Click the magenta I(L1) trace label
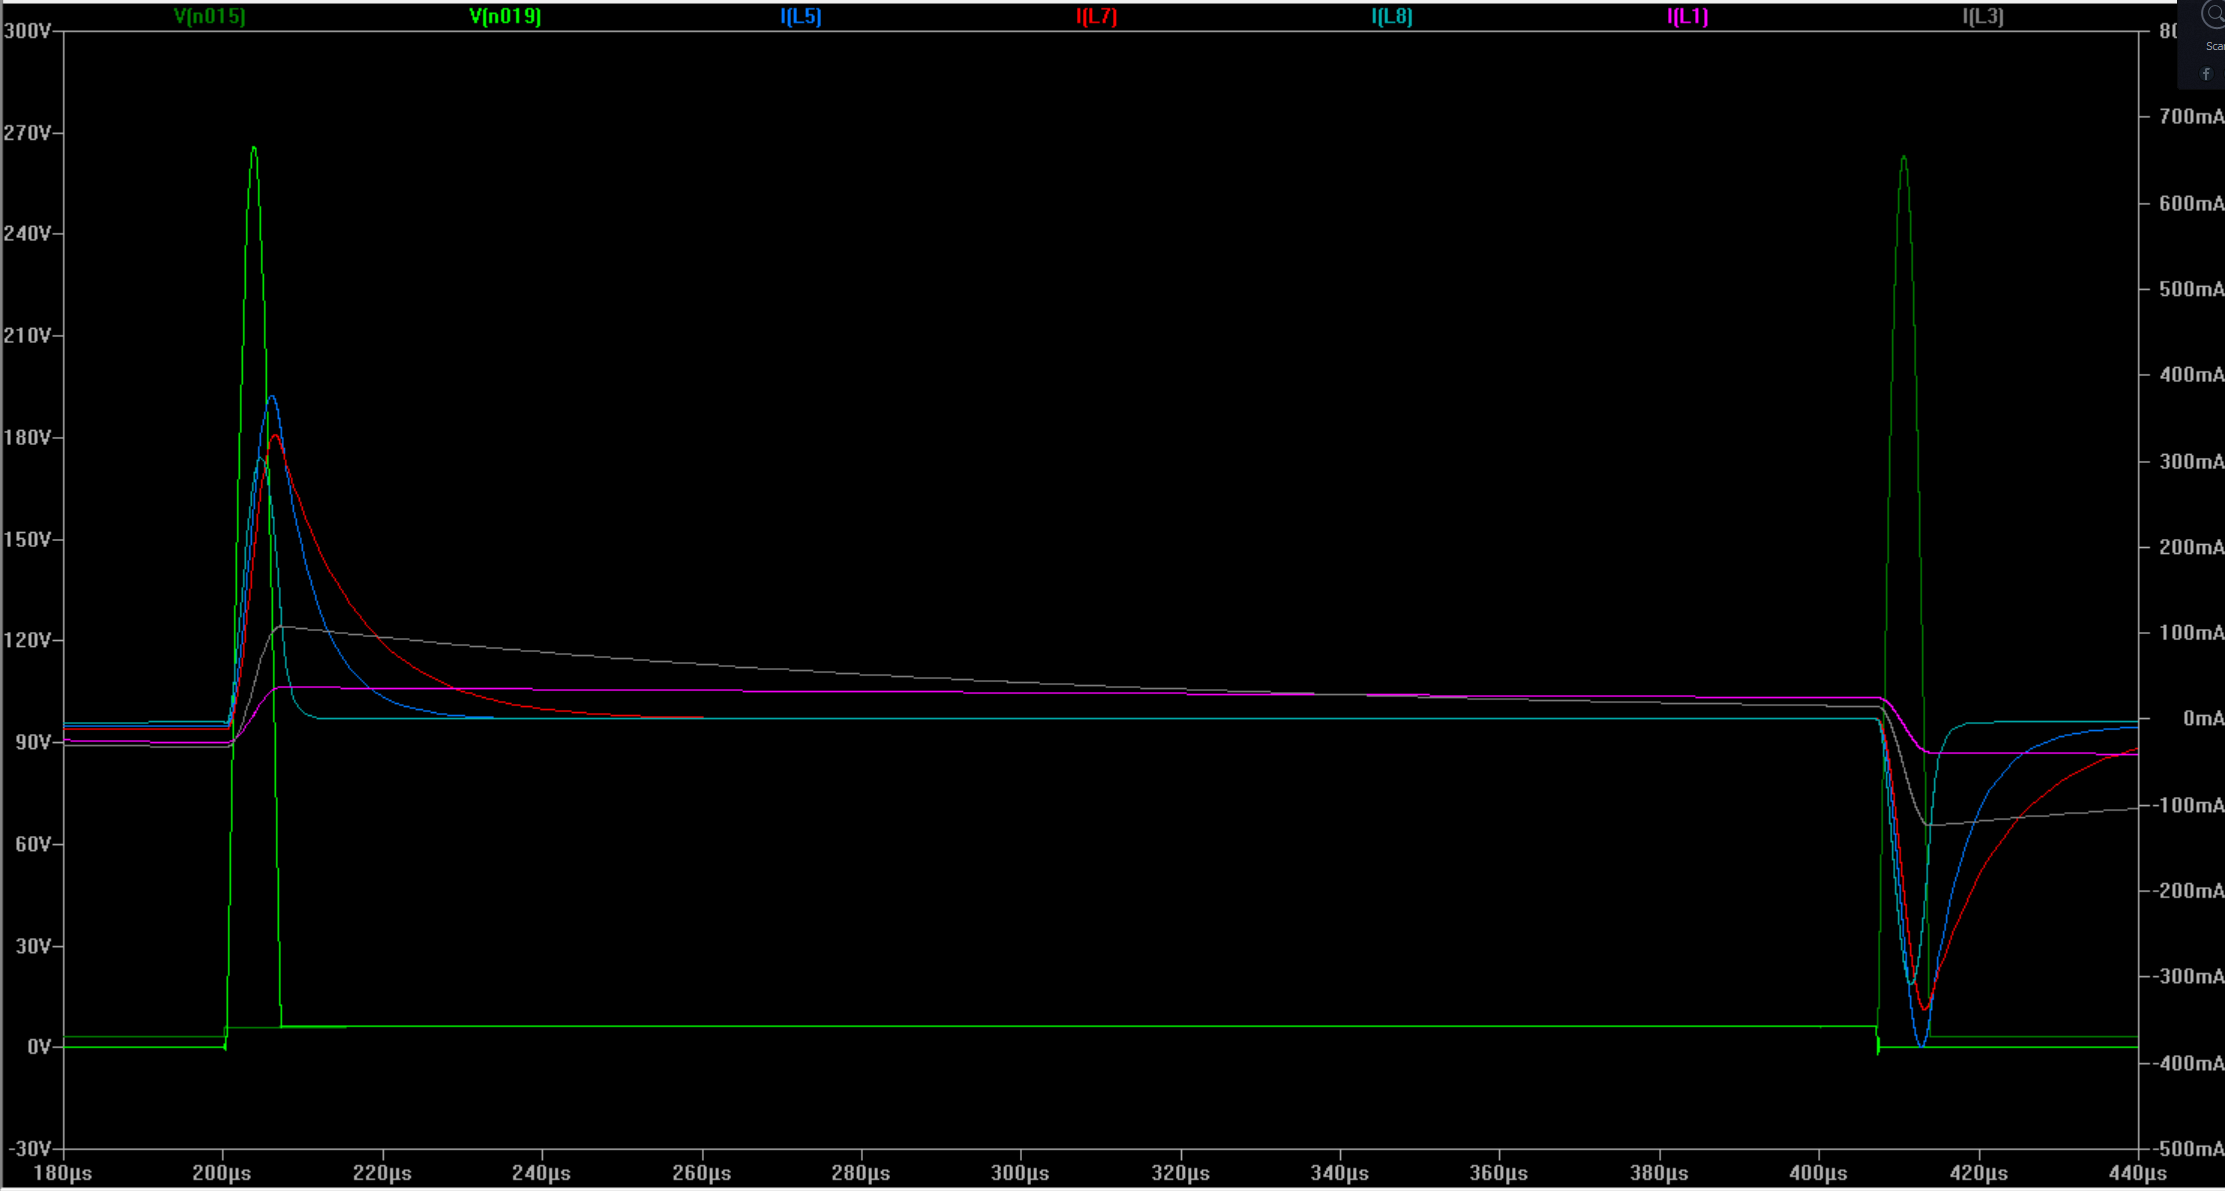The height and width of the screenshot is (1191, 2225). 1687,16
